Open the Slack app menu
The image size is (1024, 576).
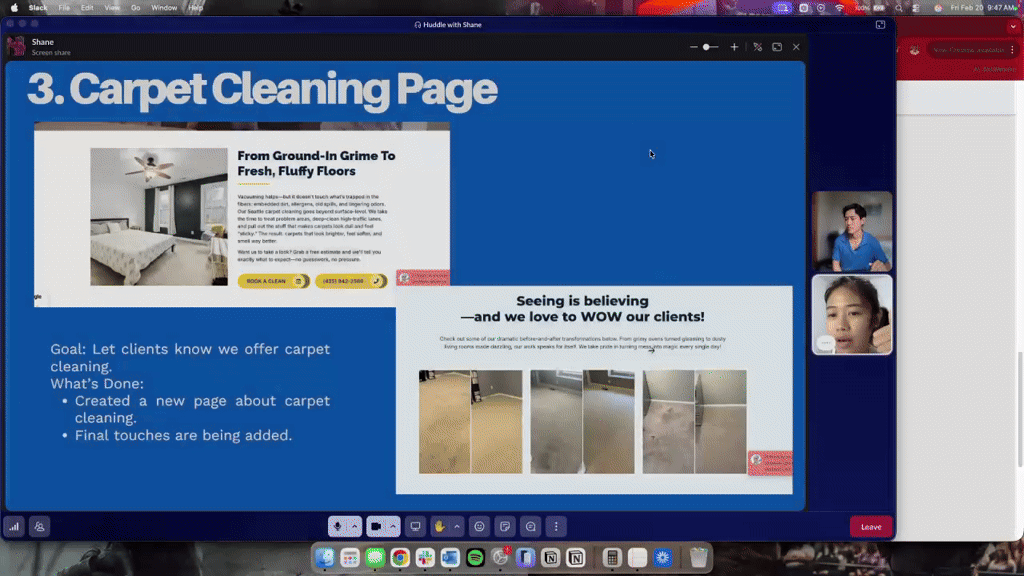(x=38, y=8)
